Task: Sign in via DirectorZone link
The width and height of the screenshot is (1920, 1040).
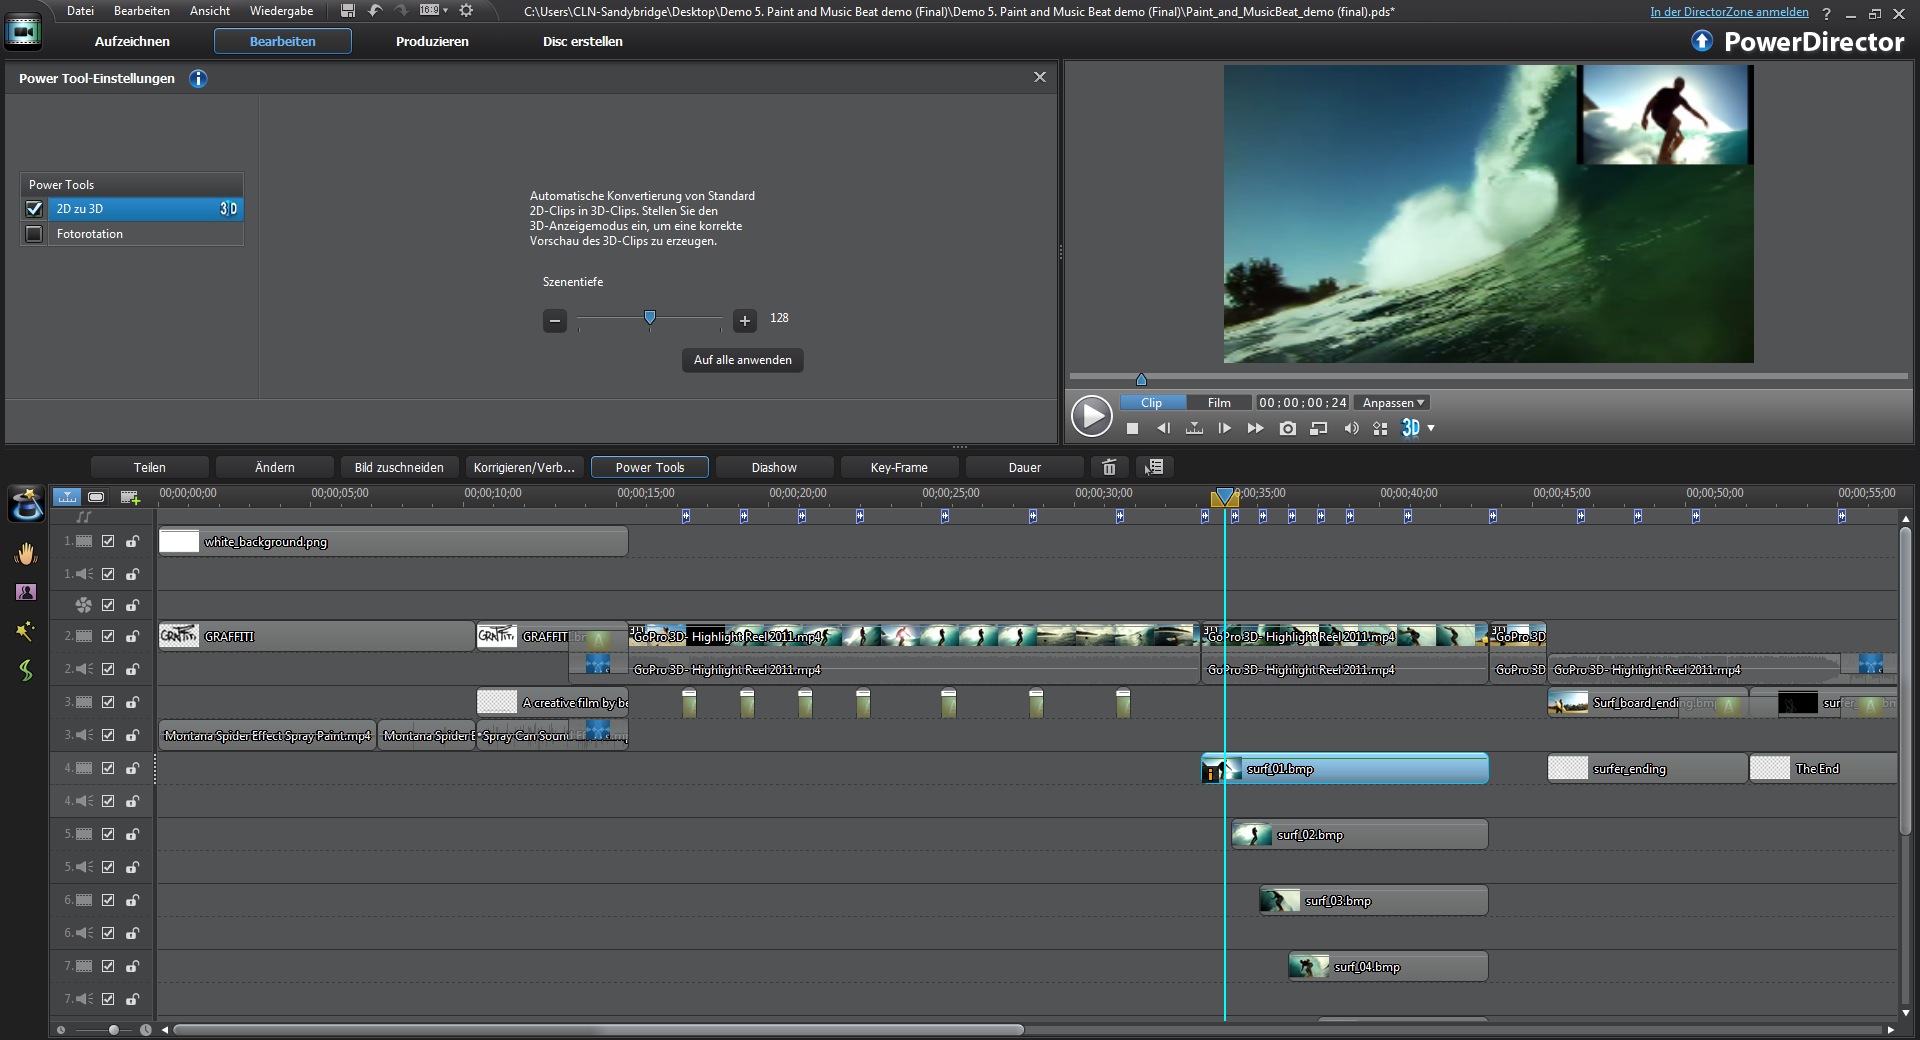Action: click(1729, 12)
